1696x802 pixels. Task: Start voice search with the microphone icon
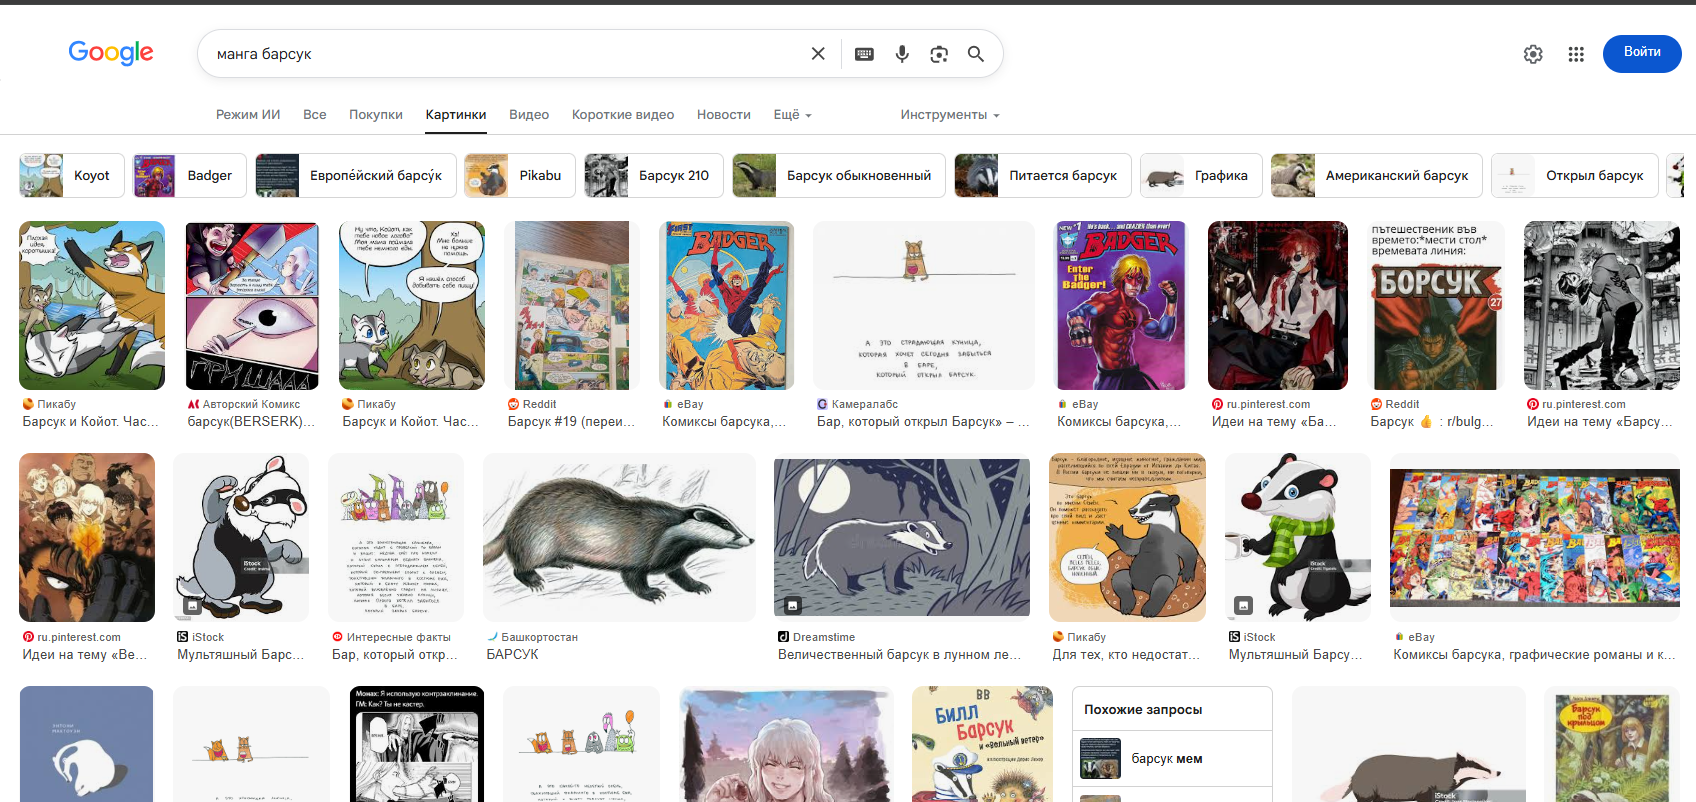[902, 54]
